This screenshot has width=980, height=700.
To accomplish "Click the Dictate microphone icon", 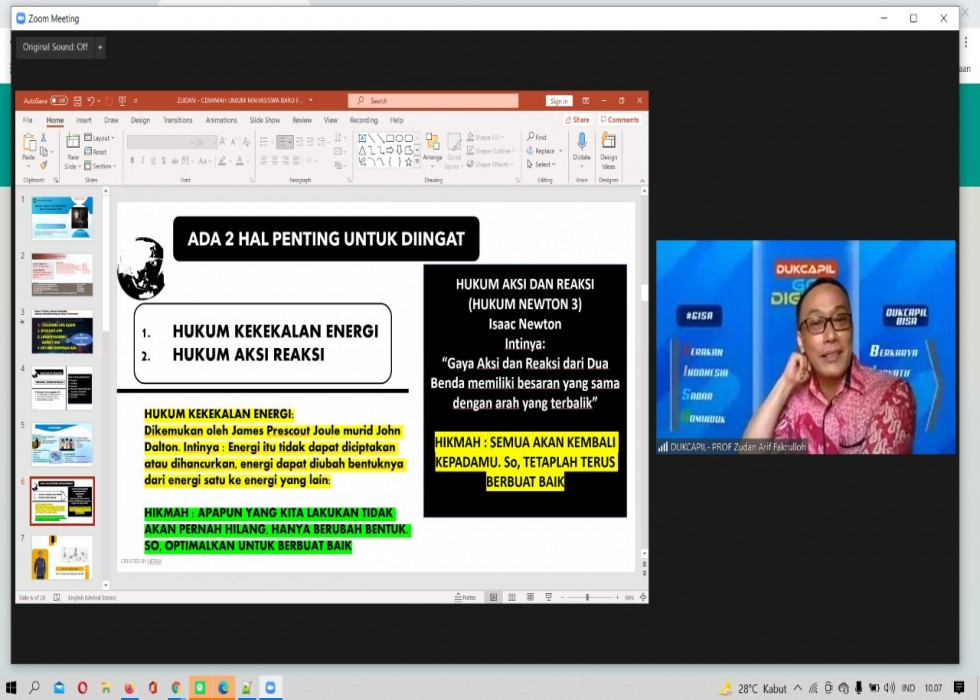I will pyautogui.click(x=581, y=143).
